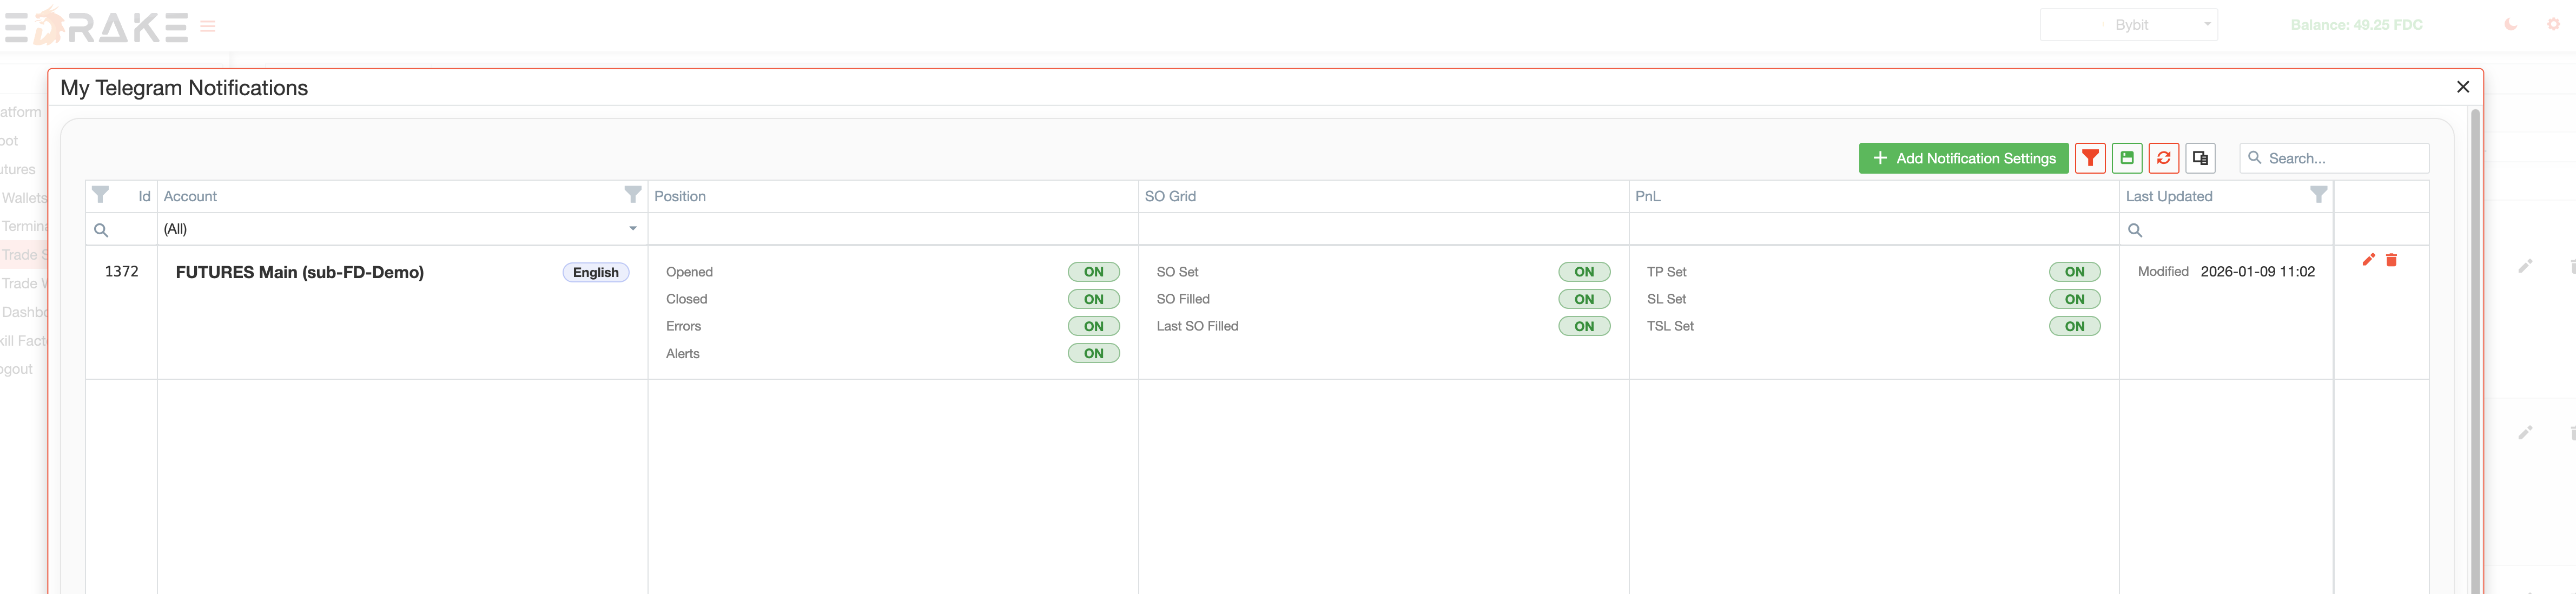This screenshot has height=594, width=2576.
Task: Delete notification row 1372 with trash icon
Action: click(2391, 260)
